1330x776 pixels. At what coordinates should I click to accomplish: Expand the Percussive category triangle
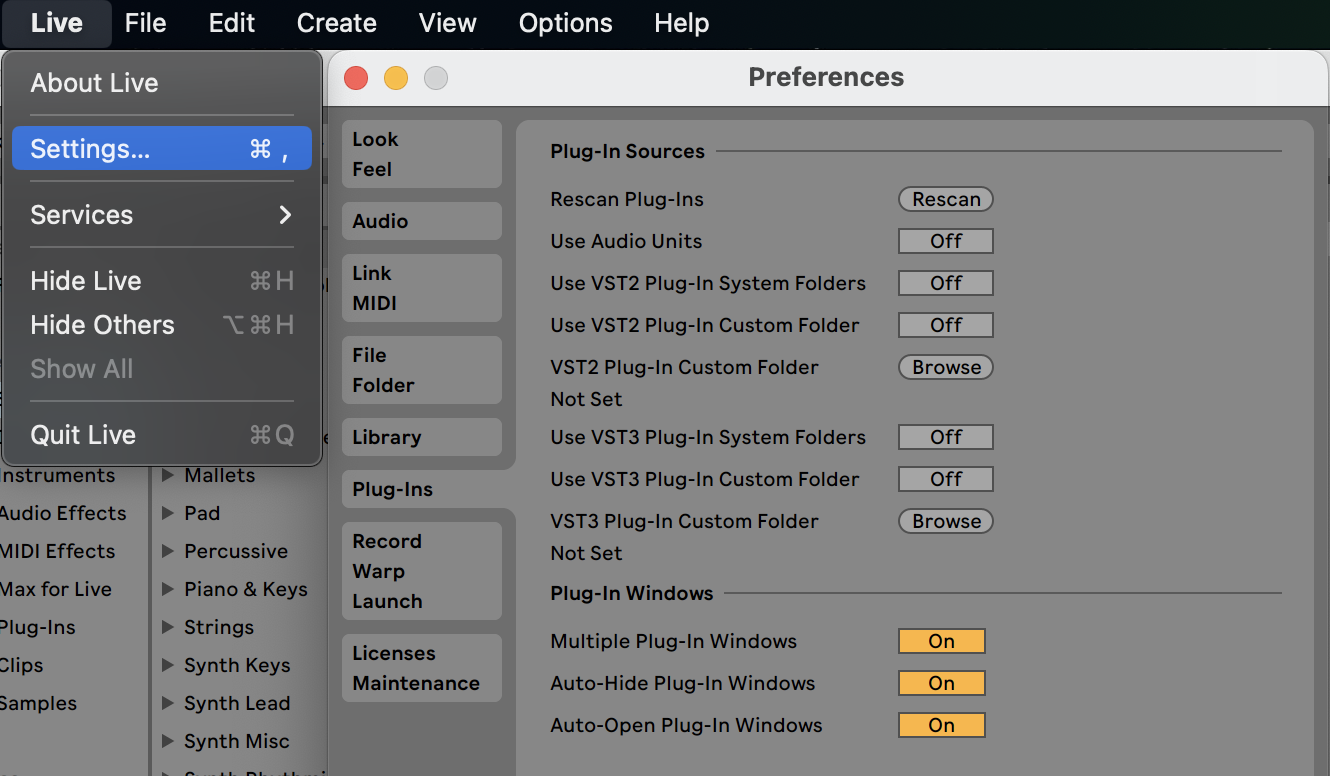(167, 551)
